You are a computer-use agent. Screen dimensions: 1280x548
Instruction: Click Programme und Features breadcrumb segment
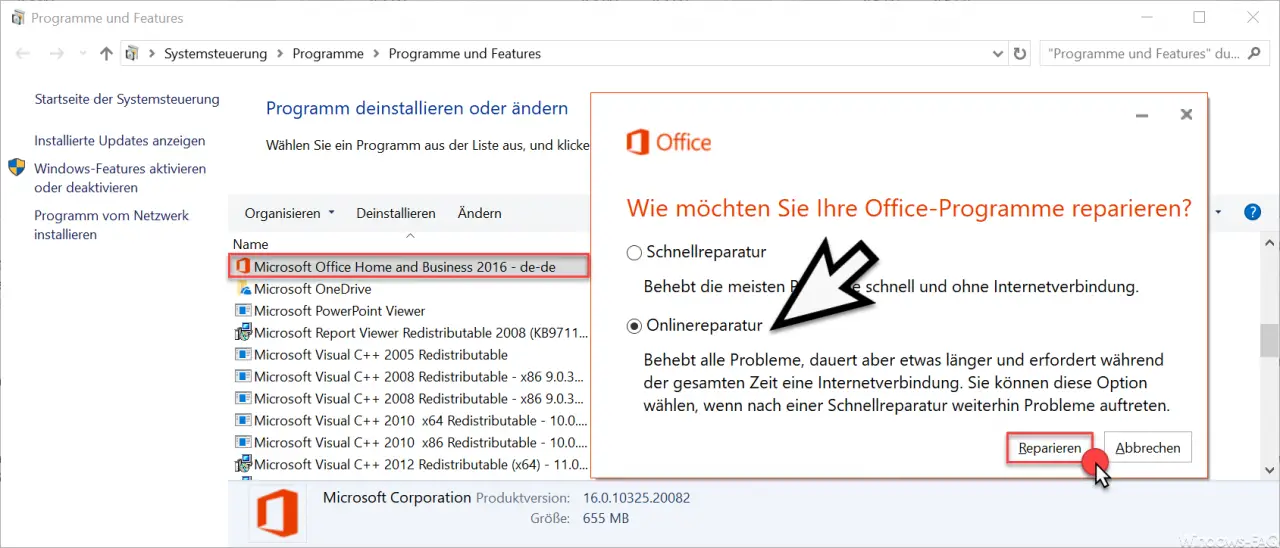(x=465, y=54)
